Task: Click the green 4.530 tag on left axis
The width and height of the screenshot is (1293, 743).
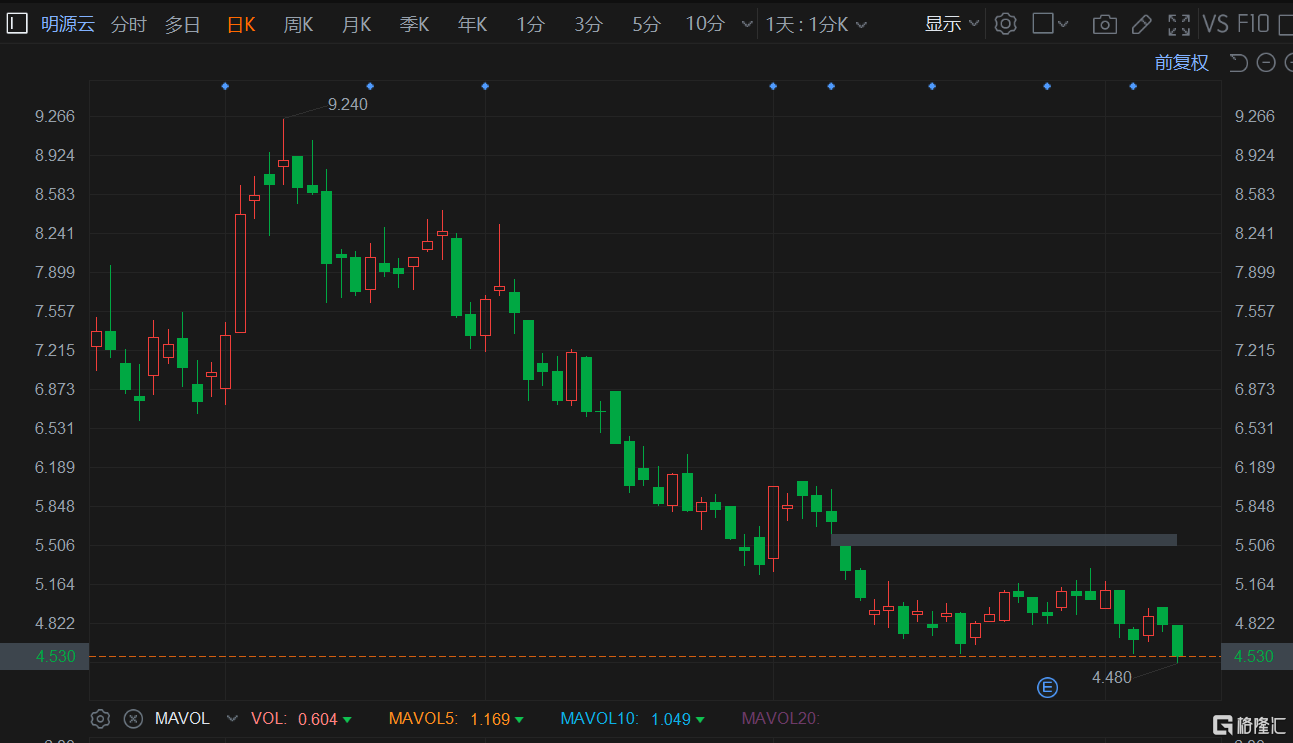Action: [44, 656]
